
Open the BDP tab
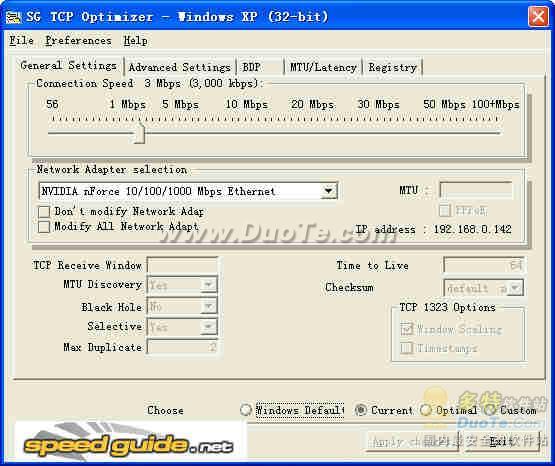tap(260, 67)
